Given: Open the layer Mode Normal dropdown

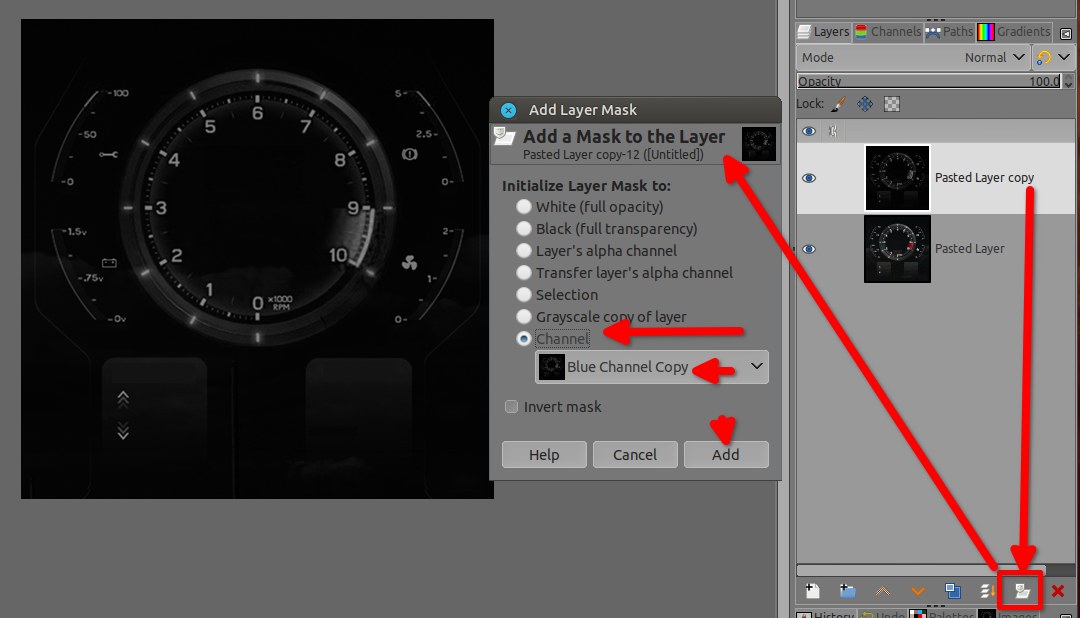Looking at the screenshot, I should 913,58.
